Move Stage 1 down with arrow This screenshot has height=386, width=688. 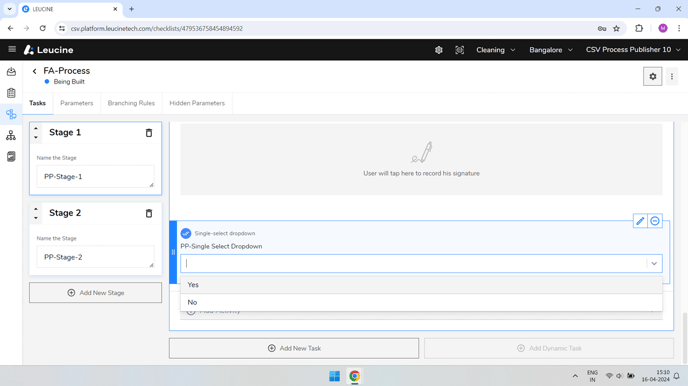click(x=36, y=137)
